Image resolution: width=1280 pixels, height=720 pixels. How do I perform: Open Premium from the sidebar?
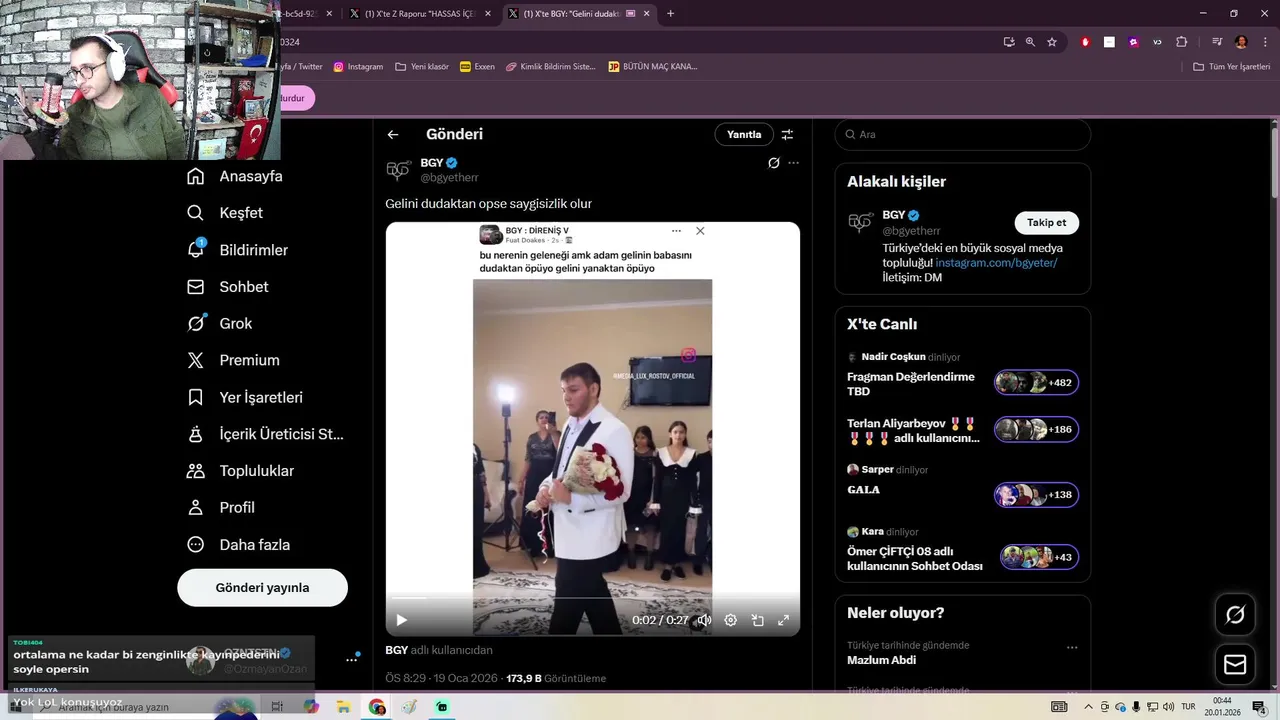(x=233, y=360)
